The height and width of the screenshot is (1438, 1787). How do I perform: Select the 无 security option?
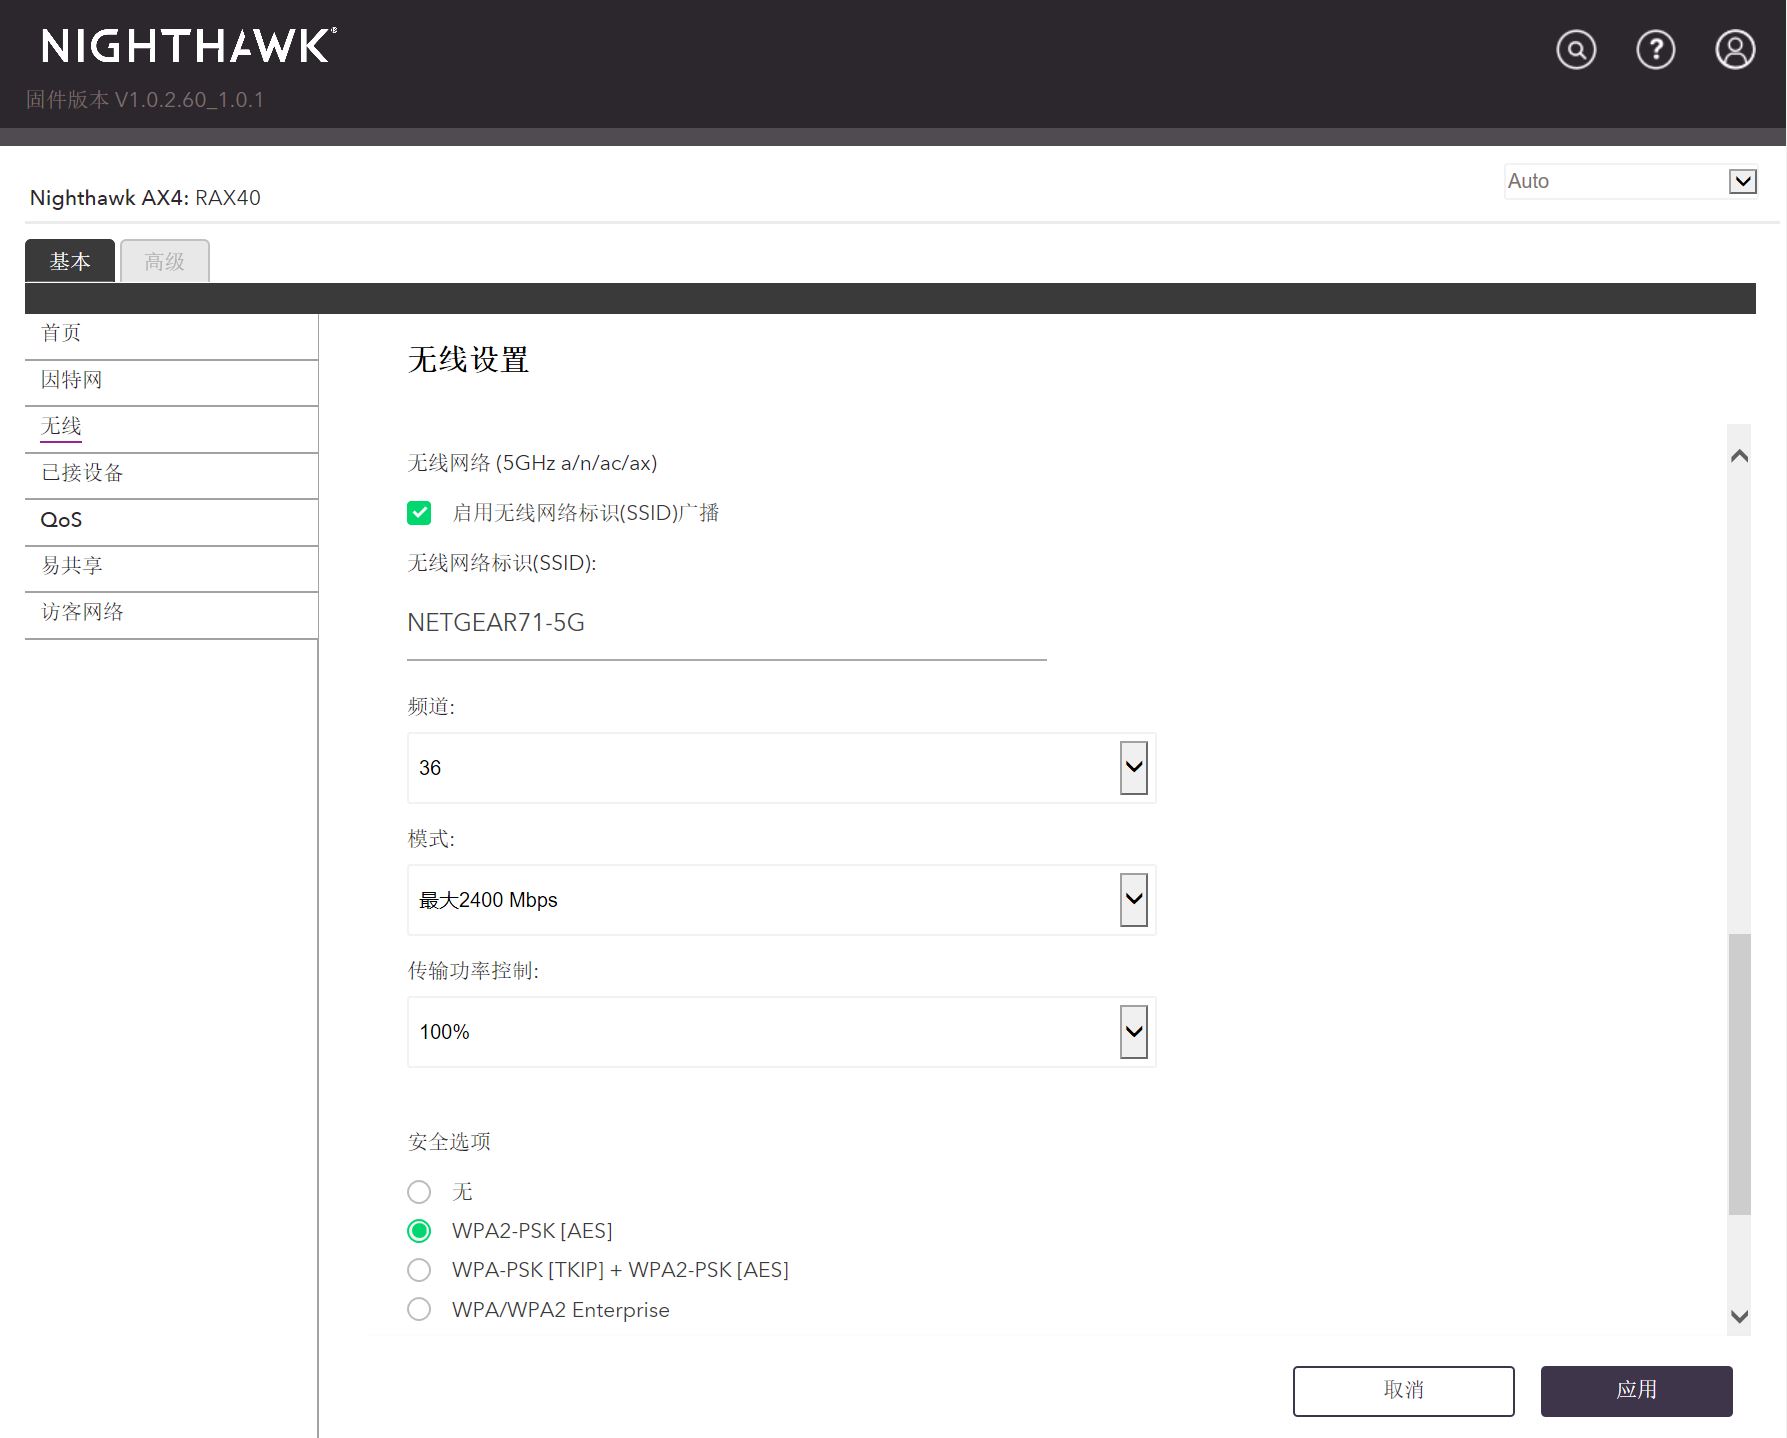419,1191
